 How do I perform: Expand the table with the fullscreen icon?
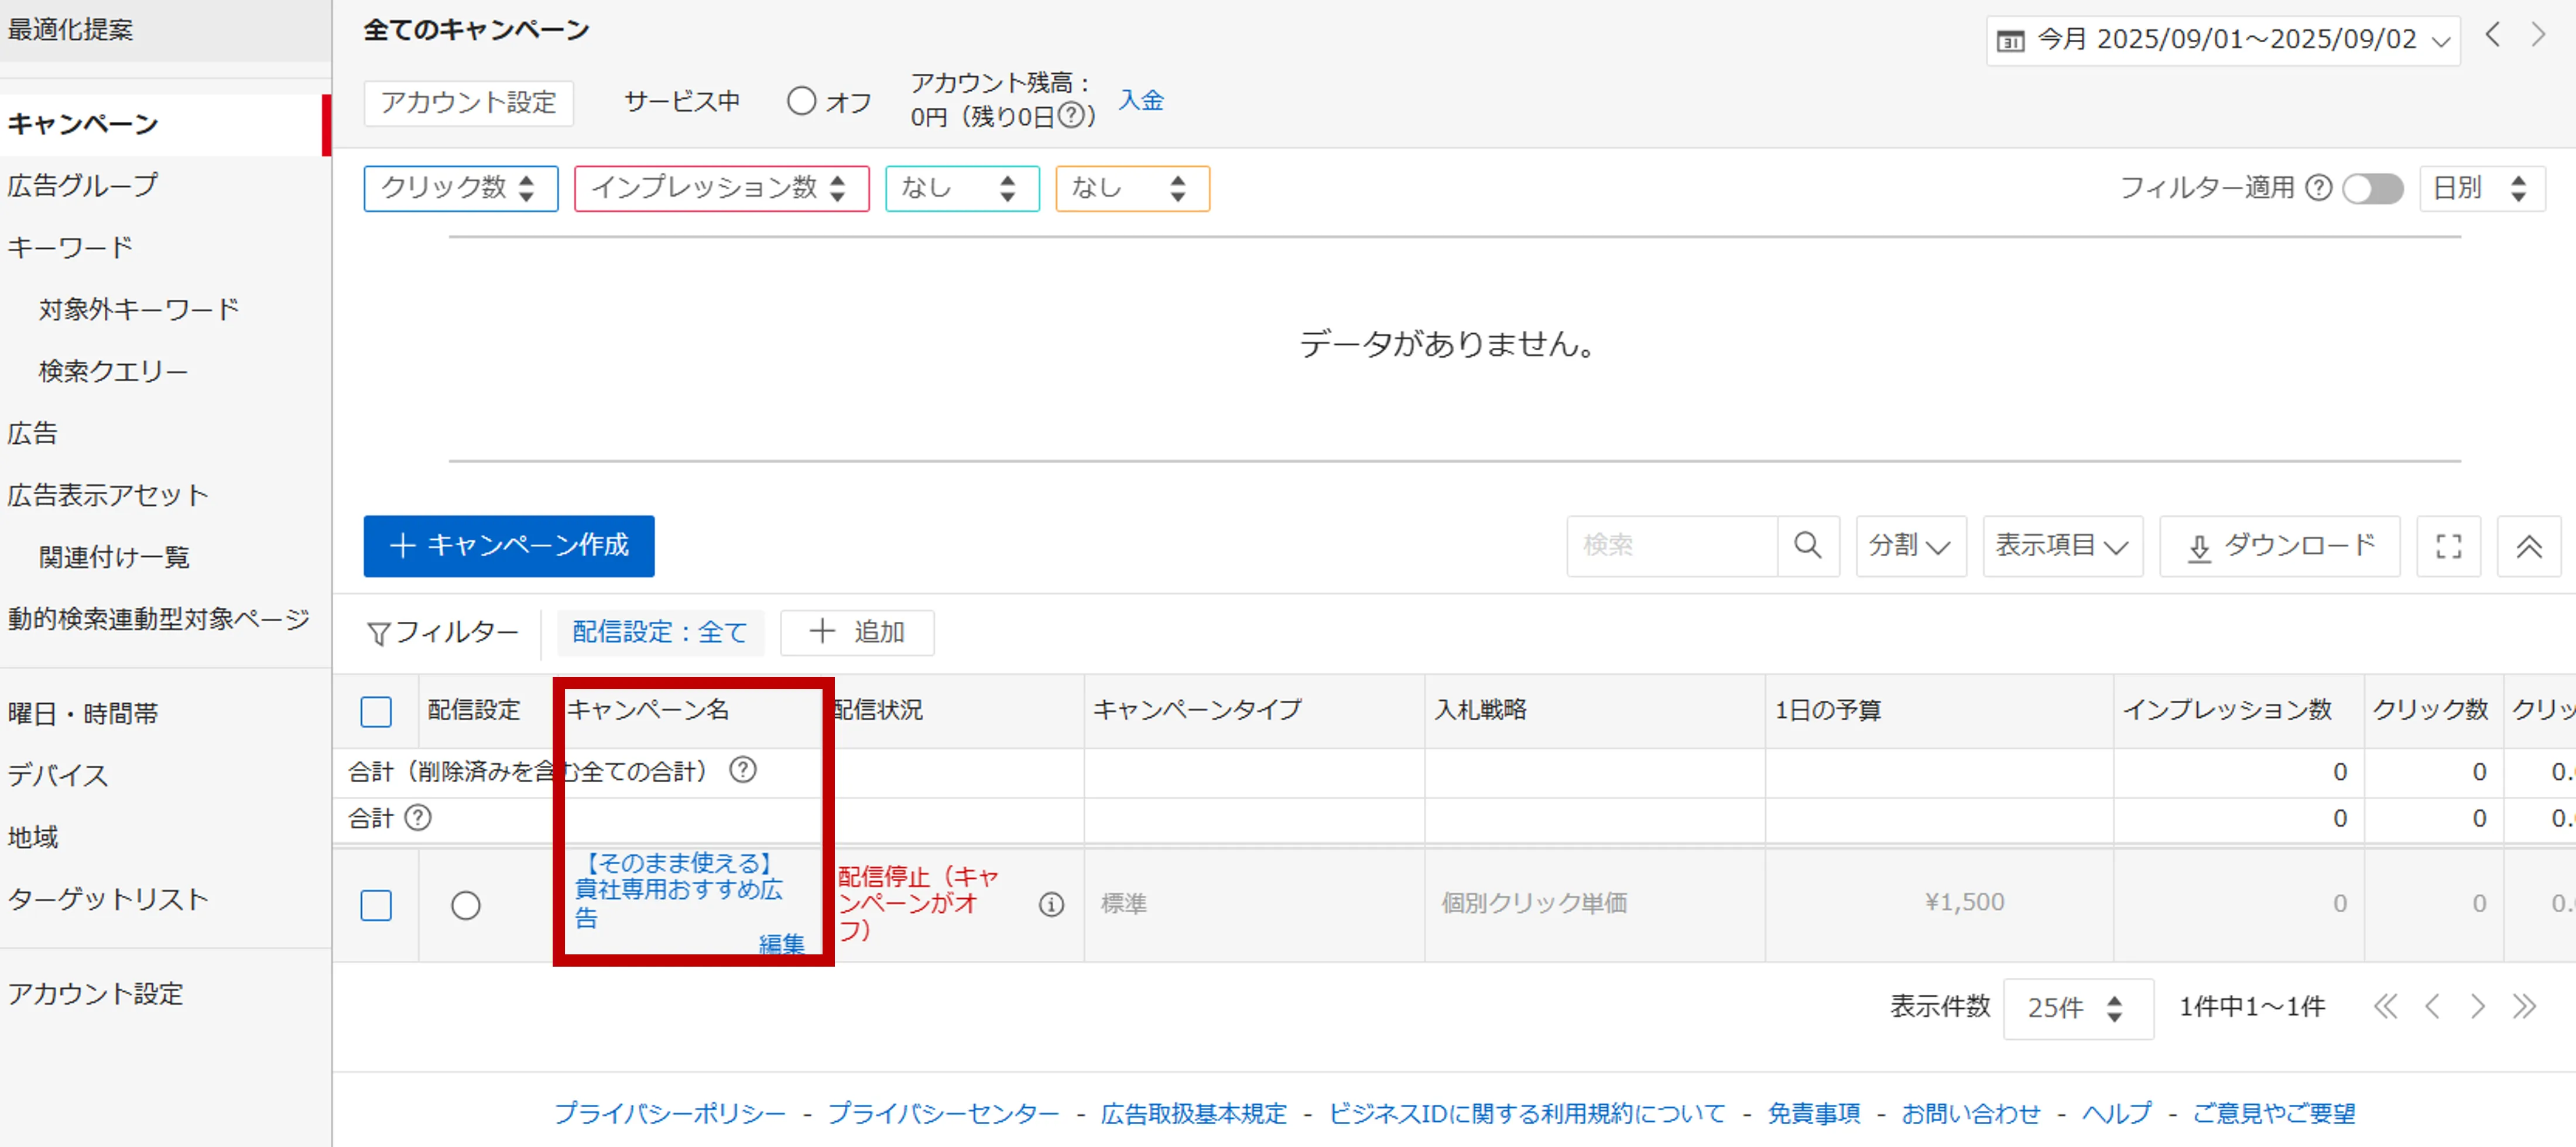click(2448, 546)
